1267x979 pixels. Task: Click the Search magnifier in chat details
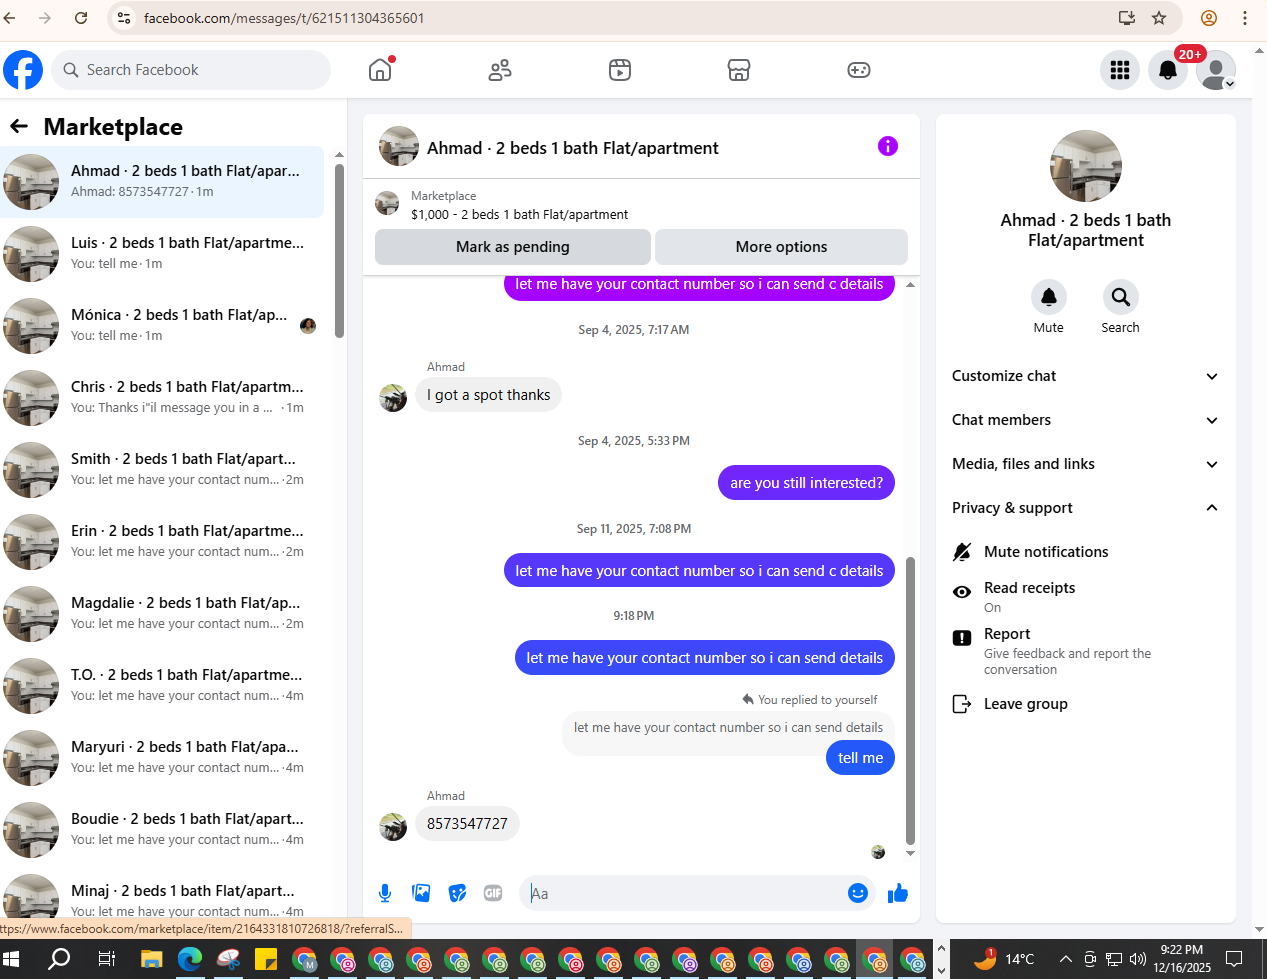click(1121, 297)
